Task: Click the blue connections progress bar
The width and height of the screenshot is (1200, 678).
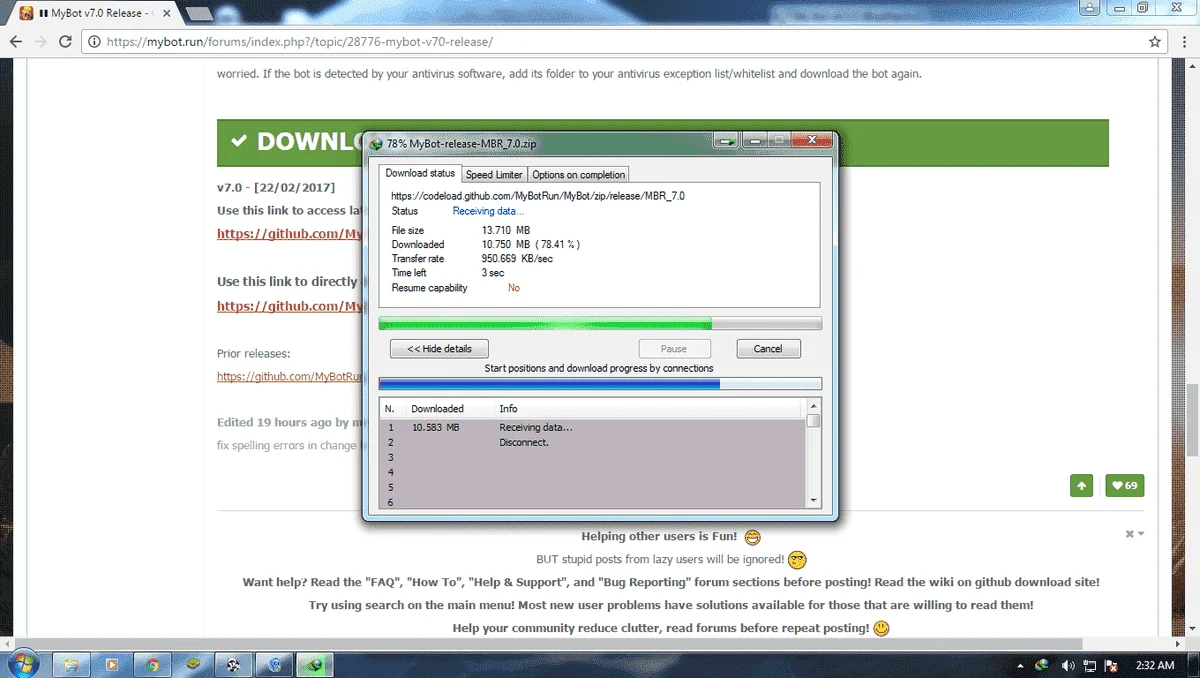Action: pyautogui.click(x=600, y=384)
